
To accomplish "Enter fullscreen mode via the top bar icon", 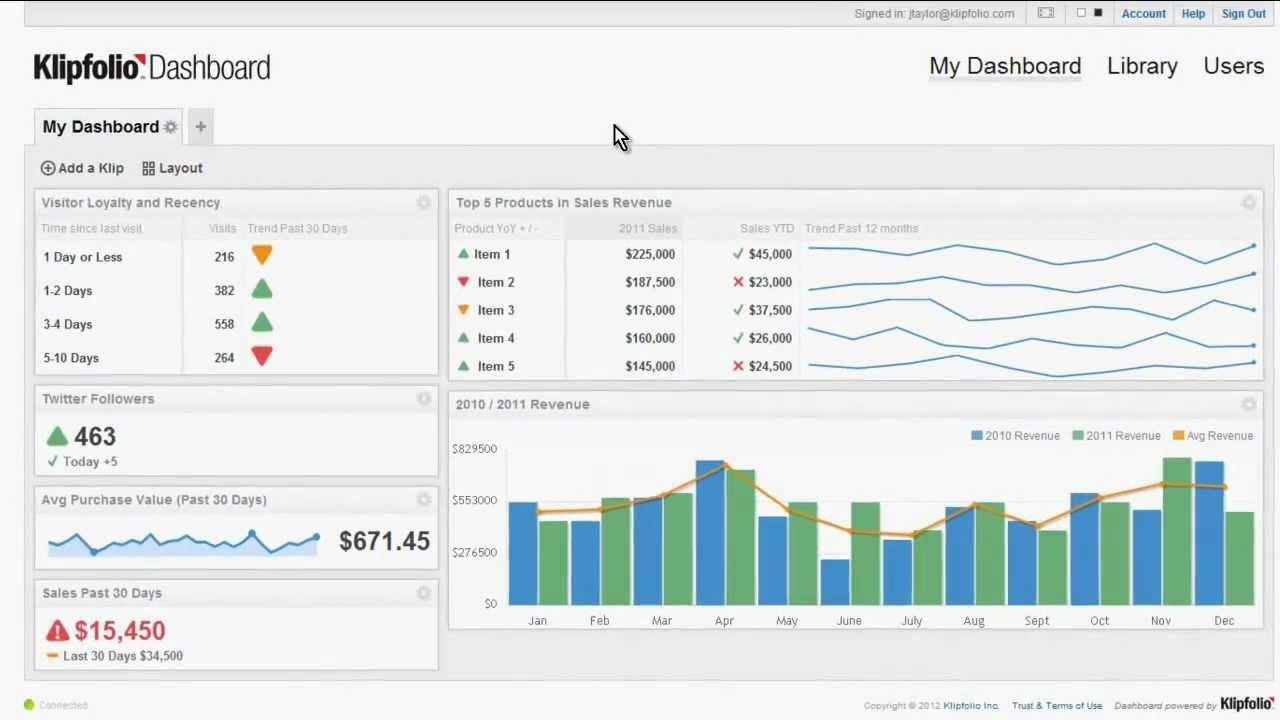I will click(x=1046, y=13).
